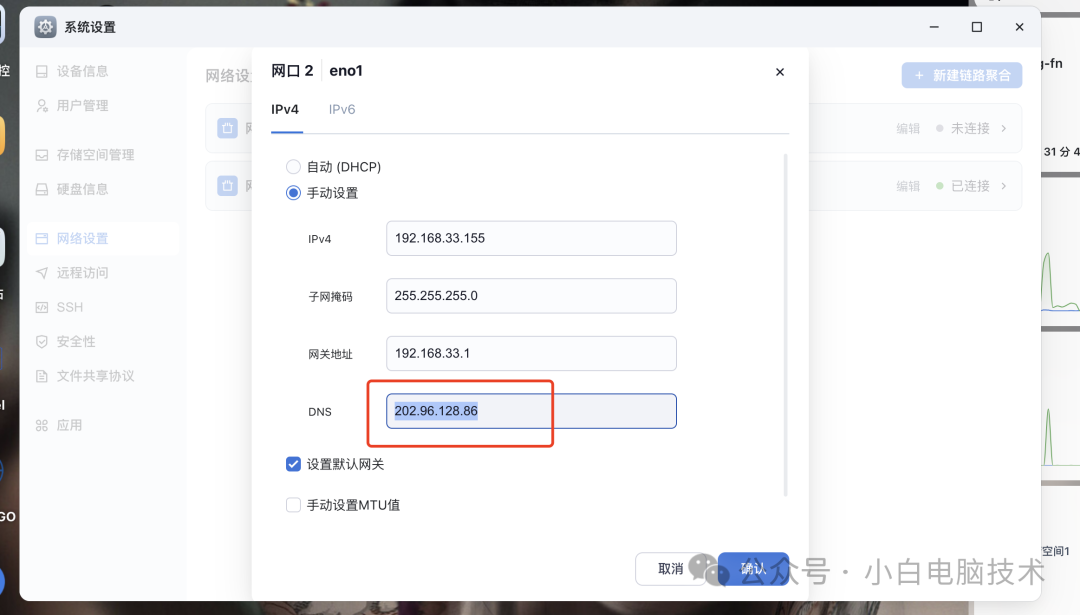Click inside the DNS input field
This screenshot has width=1080, height=615.
point(530,410)
